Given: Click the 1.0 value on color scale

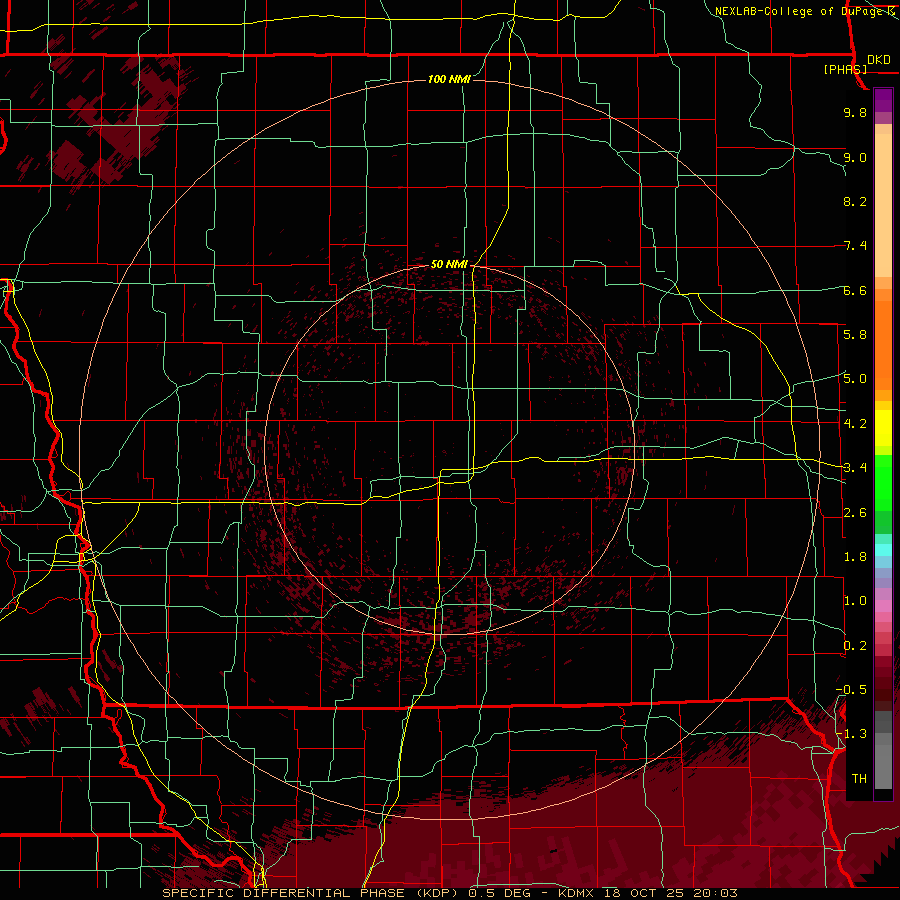Looking at the screenshot, I should point(855,601).
